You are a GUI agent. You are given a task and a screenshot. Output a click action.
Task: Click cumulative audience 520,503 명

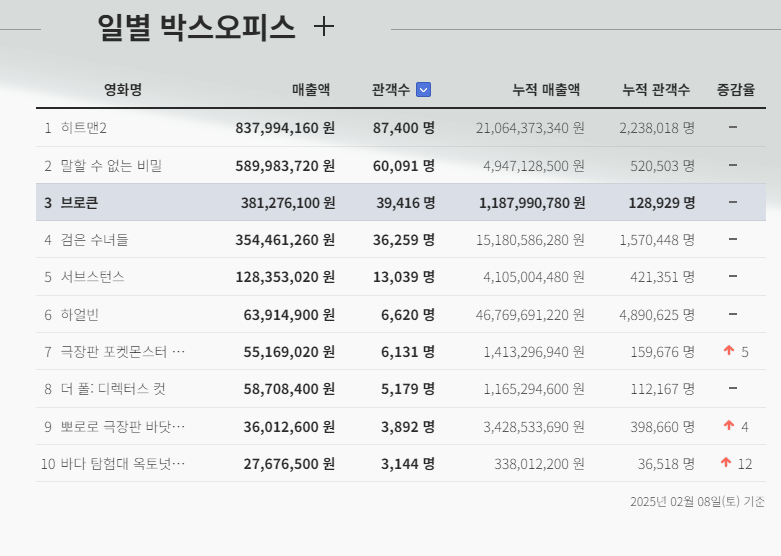tap(662, 165)
